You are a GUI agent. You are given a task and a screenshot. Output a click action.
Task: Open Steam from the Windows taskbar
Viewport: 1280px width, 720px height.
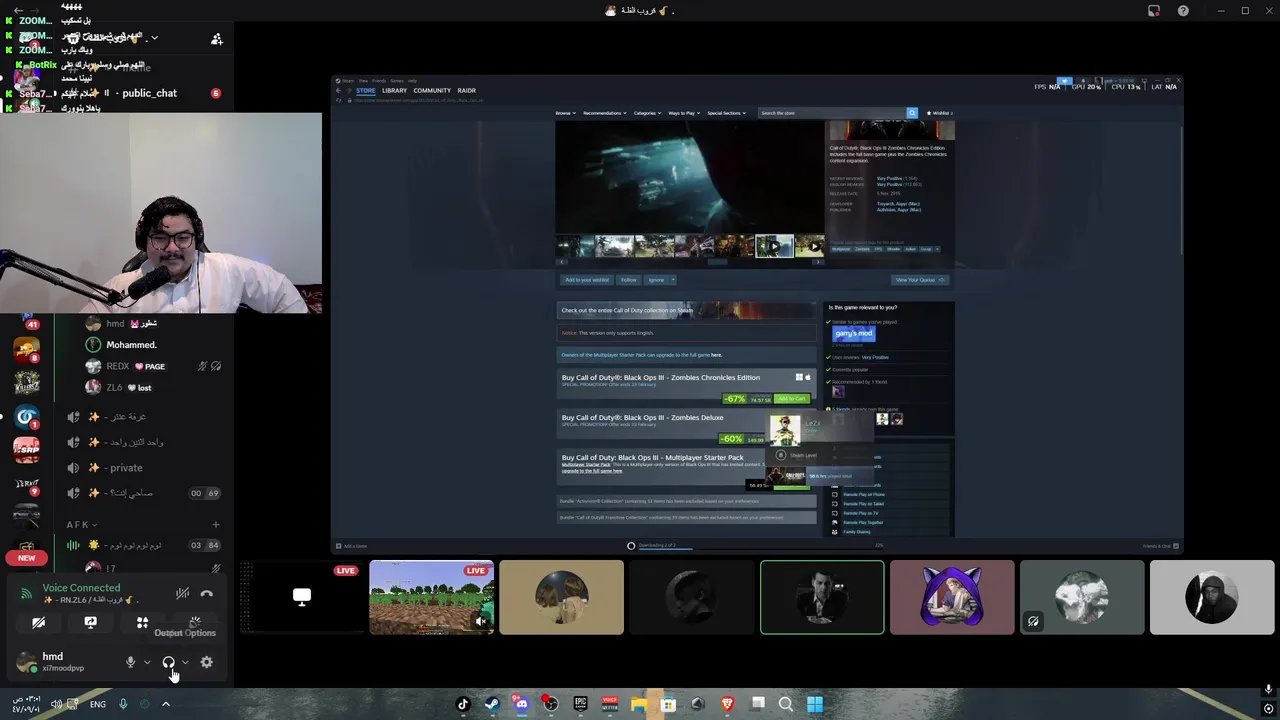coord(492,704)
